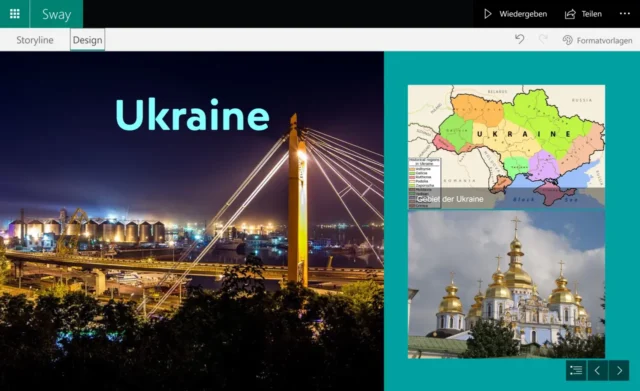Select the Design tab
This screenshot has height=391, width=640.
point(87,40)
